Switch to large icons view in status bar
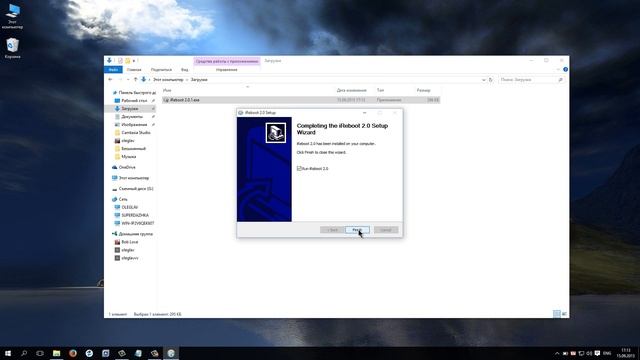 coord(564,314)
